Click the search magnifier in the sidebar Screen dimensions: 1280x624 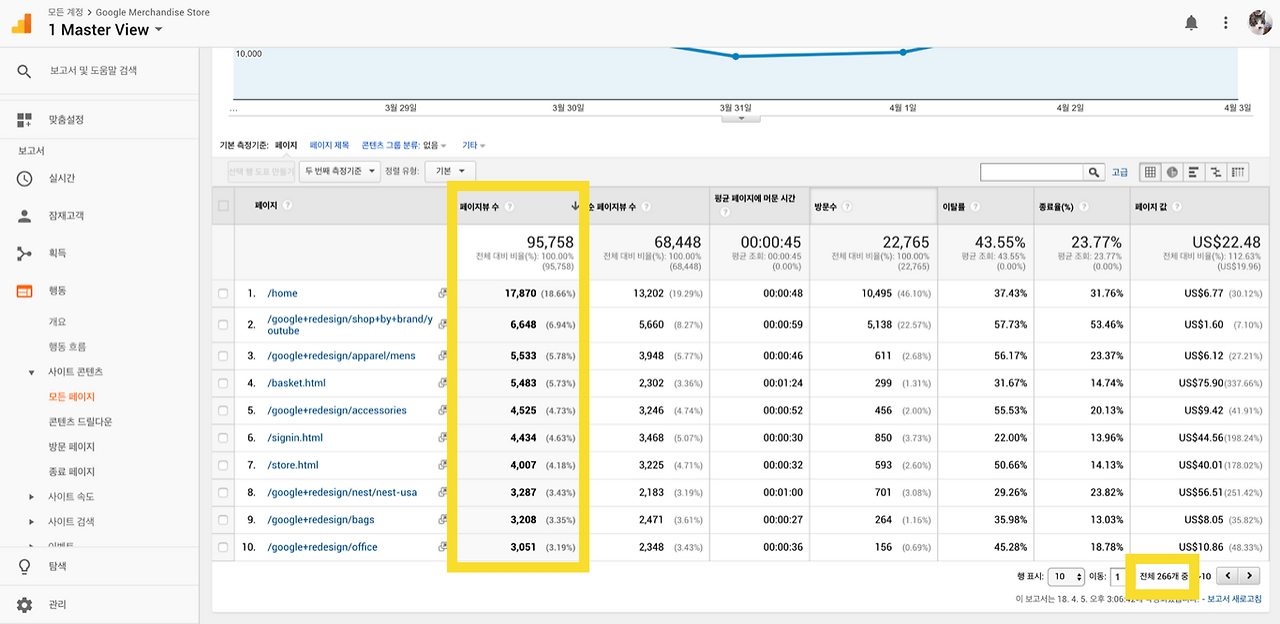[x=24, y=71]
